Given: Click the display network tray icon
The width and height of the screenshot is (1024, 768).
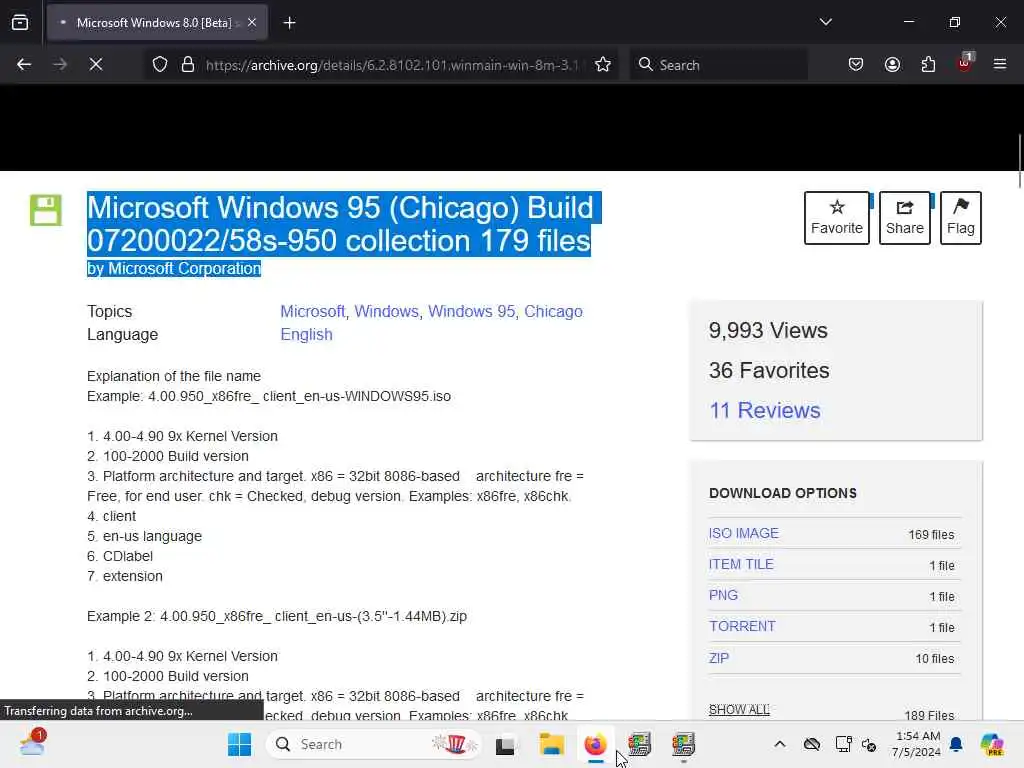Looking at the screenshot, I should (843, 744).
